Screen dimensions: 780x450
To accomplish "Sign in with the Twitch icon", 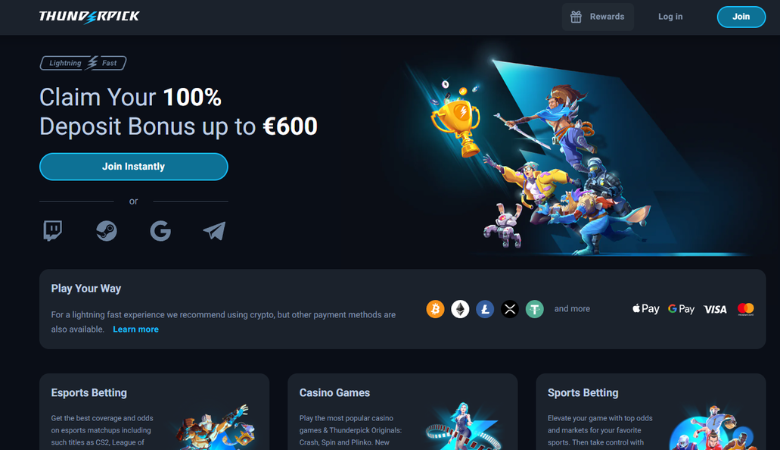I will pos(53,231).
